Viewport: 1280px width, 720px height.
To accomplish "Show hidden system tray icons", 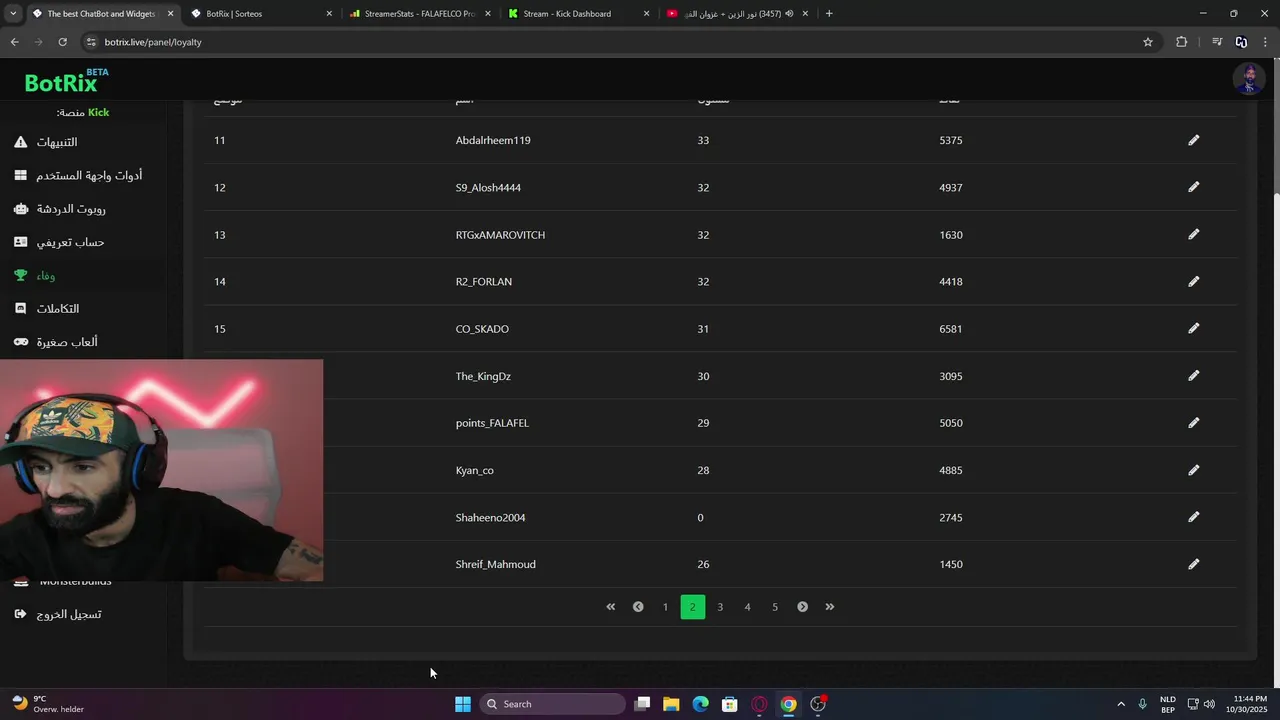I will pyautogui.click(x=1120, y=704).
